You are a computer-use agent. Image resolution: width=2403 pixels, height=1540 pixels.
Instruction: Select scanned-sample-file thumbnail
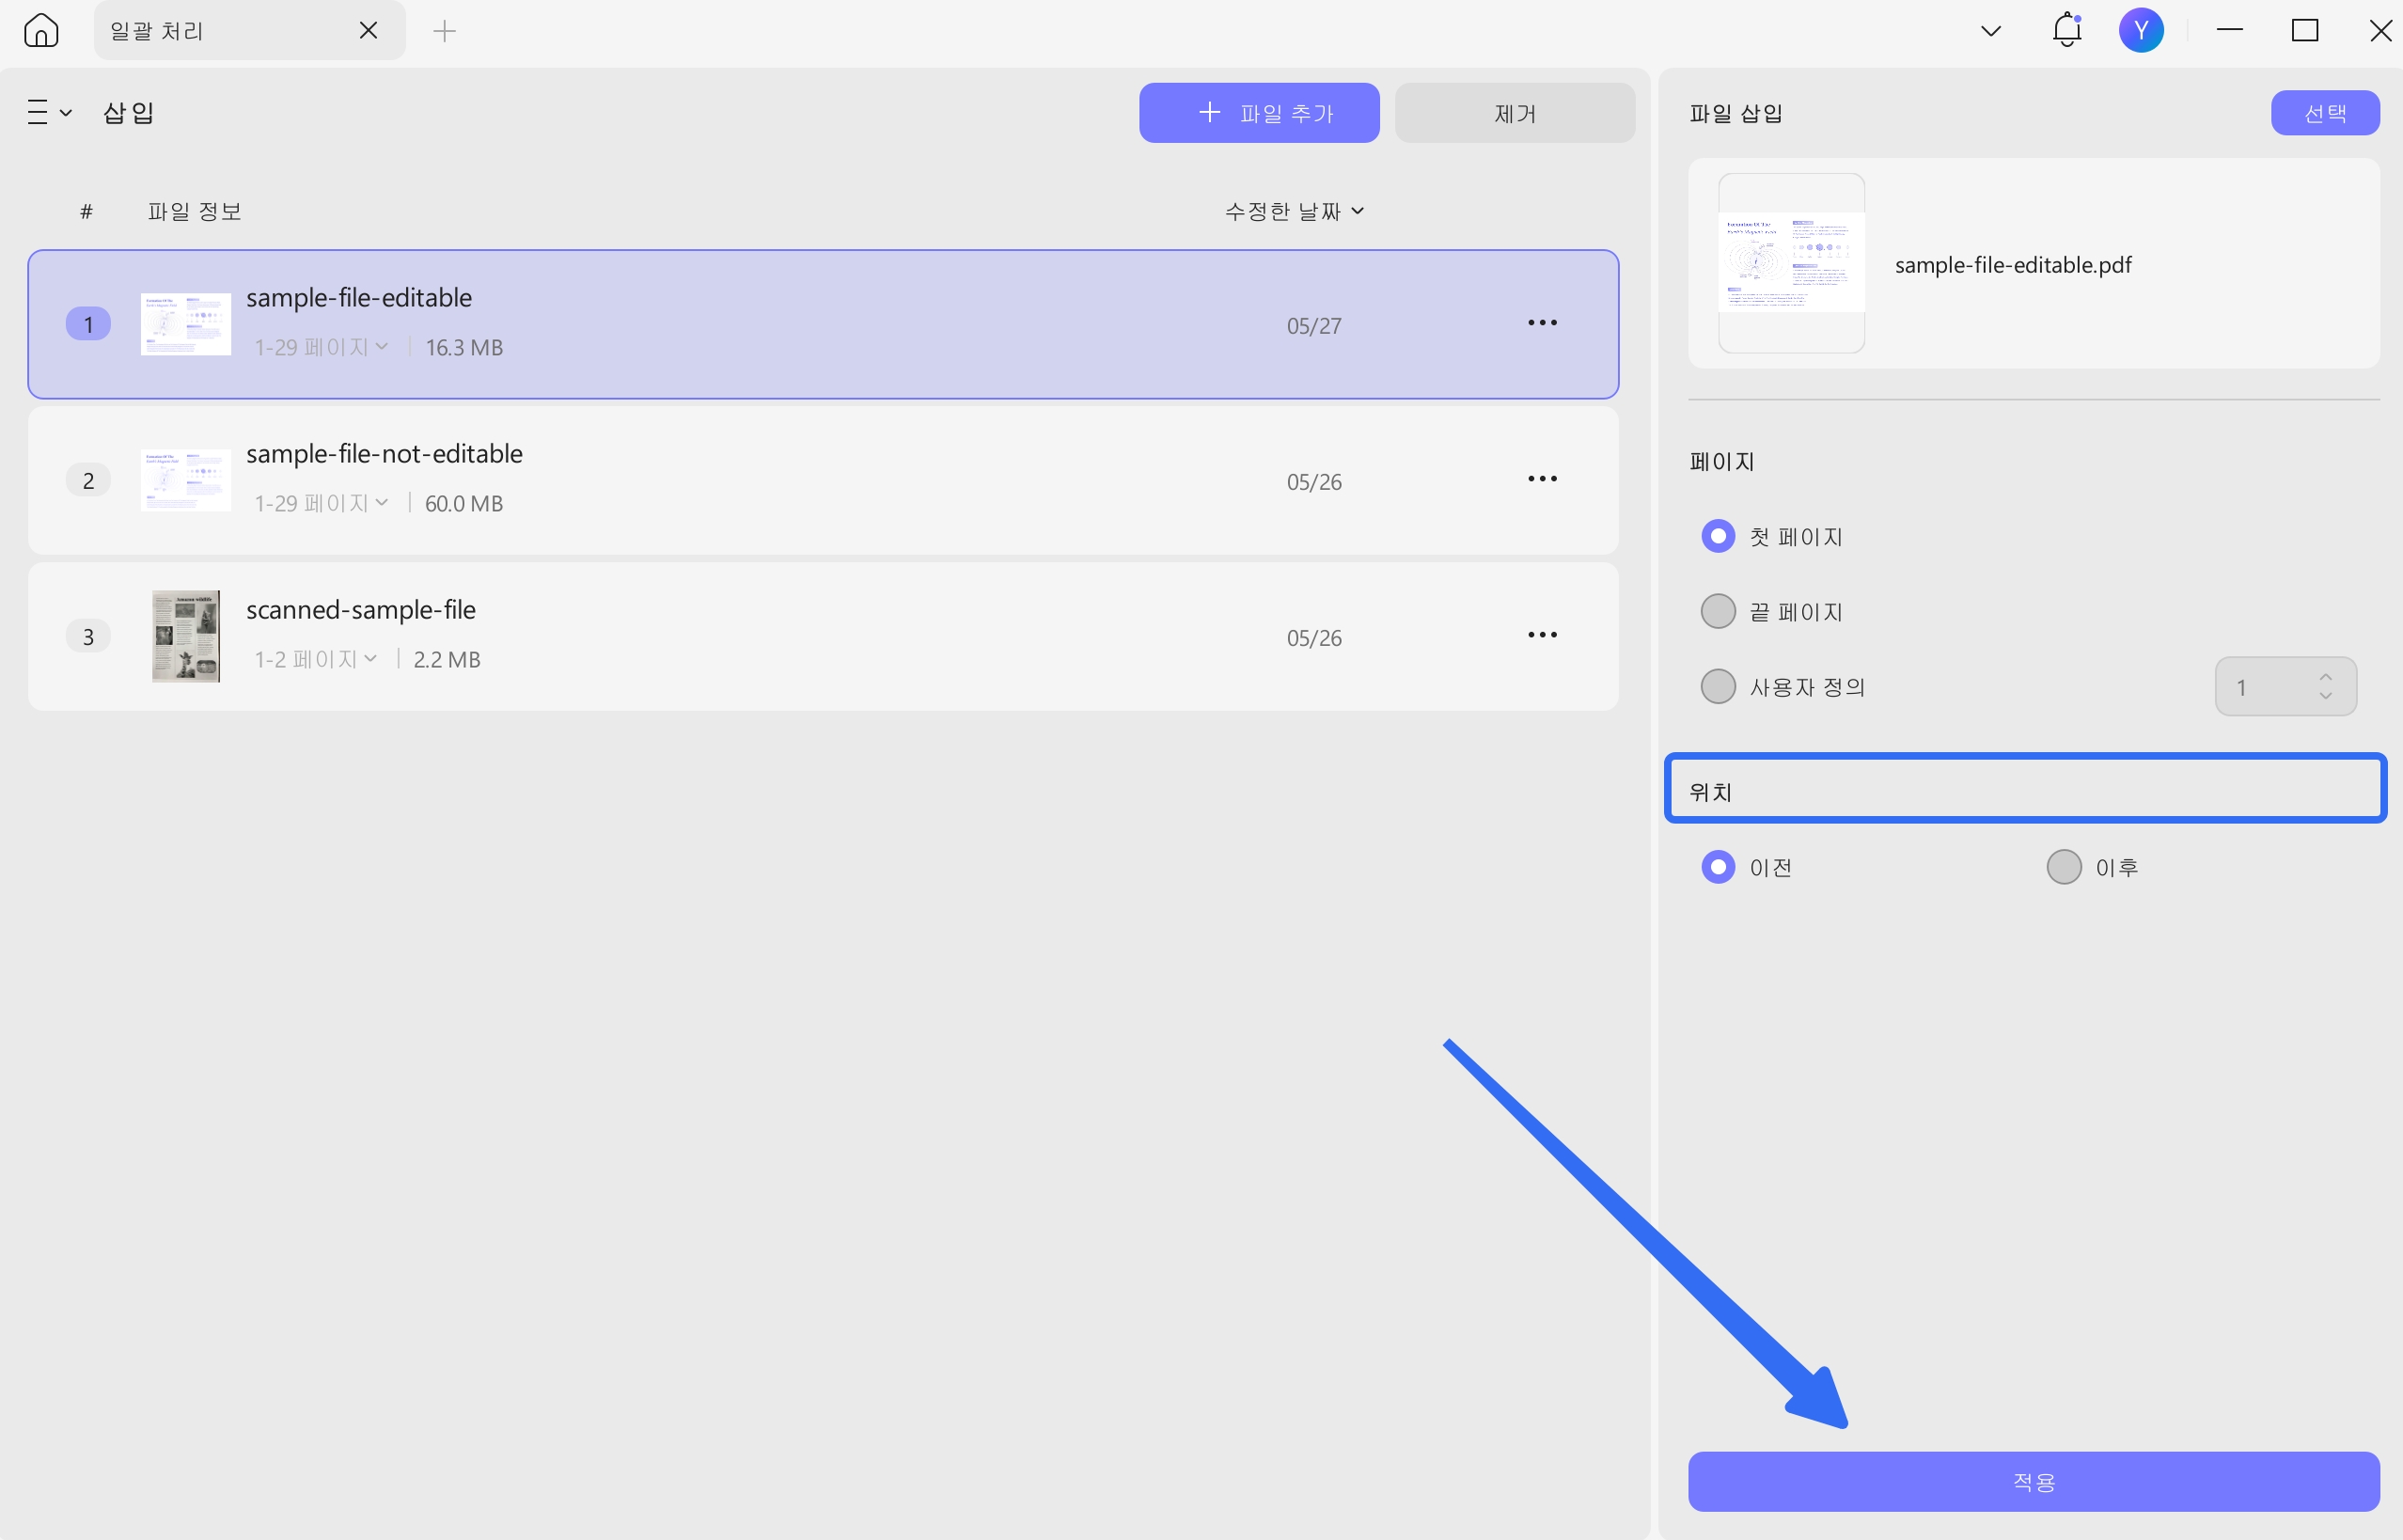186,636
